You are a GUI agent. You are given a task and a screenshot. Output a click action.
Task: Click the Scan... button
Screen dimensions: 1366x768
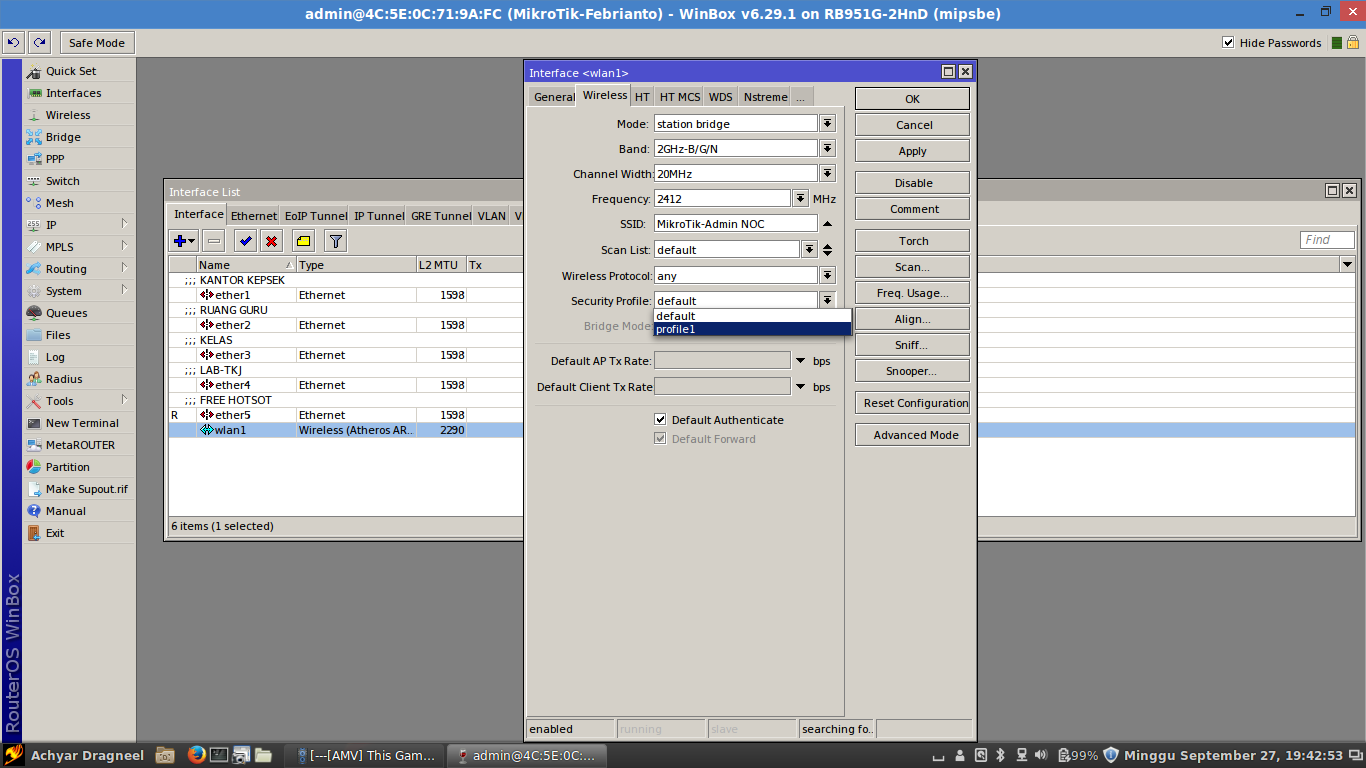[x=912, y=267]
